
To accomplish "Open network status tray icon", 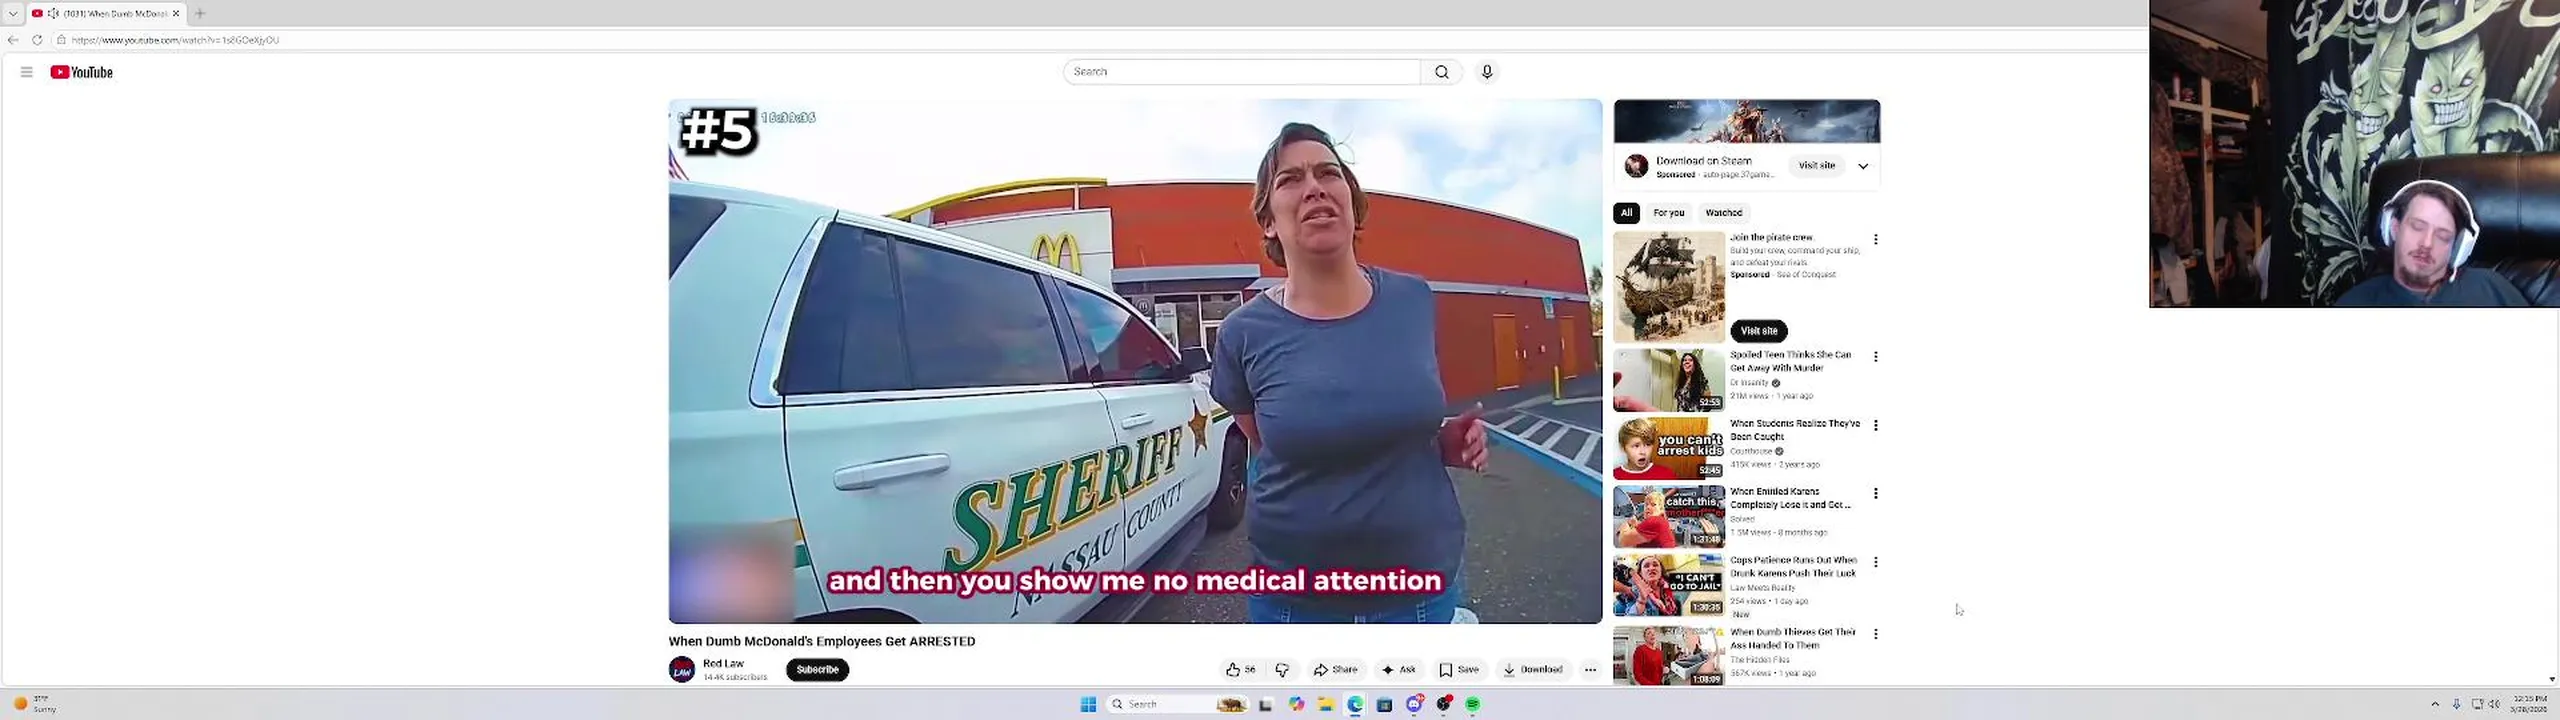I will point(2476,704).
